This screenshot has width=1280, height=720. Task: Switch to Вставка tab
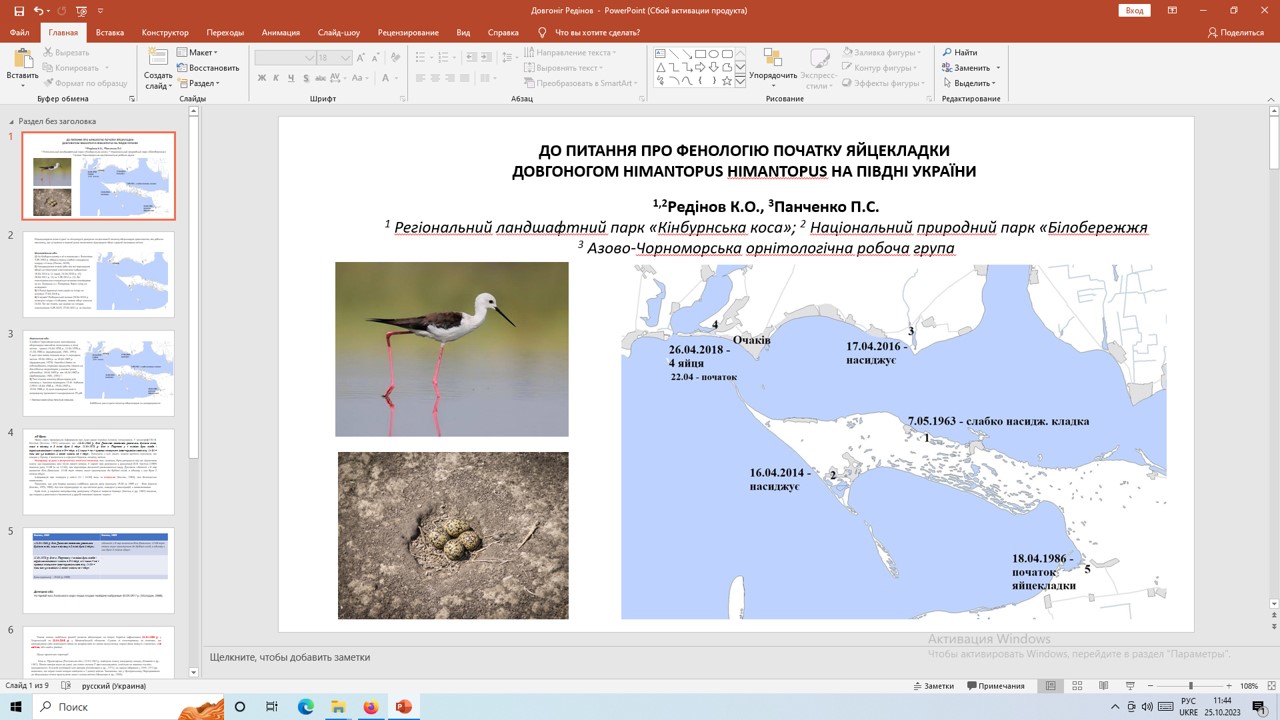tap(110, 32)
